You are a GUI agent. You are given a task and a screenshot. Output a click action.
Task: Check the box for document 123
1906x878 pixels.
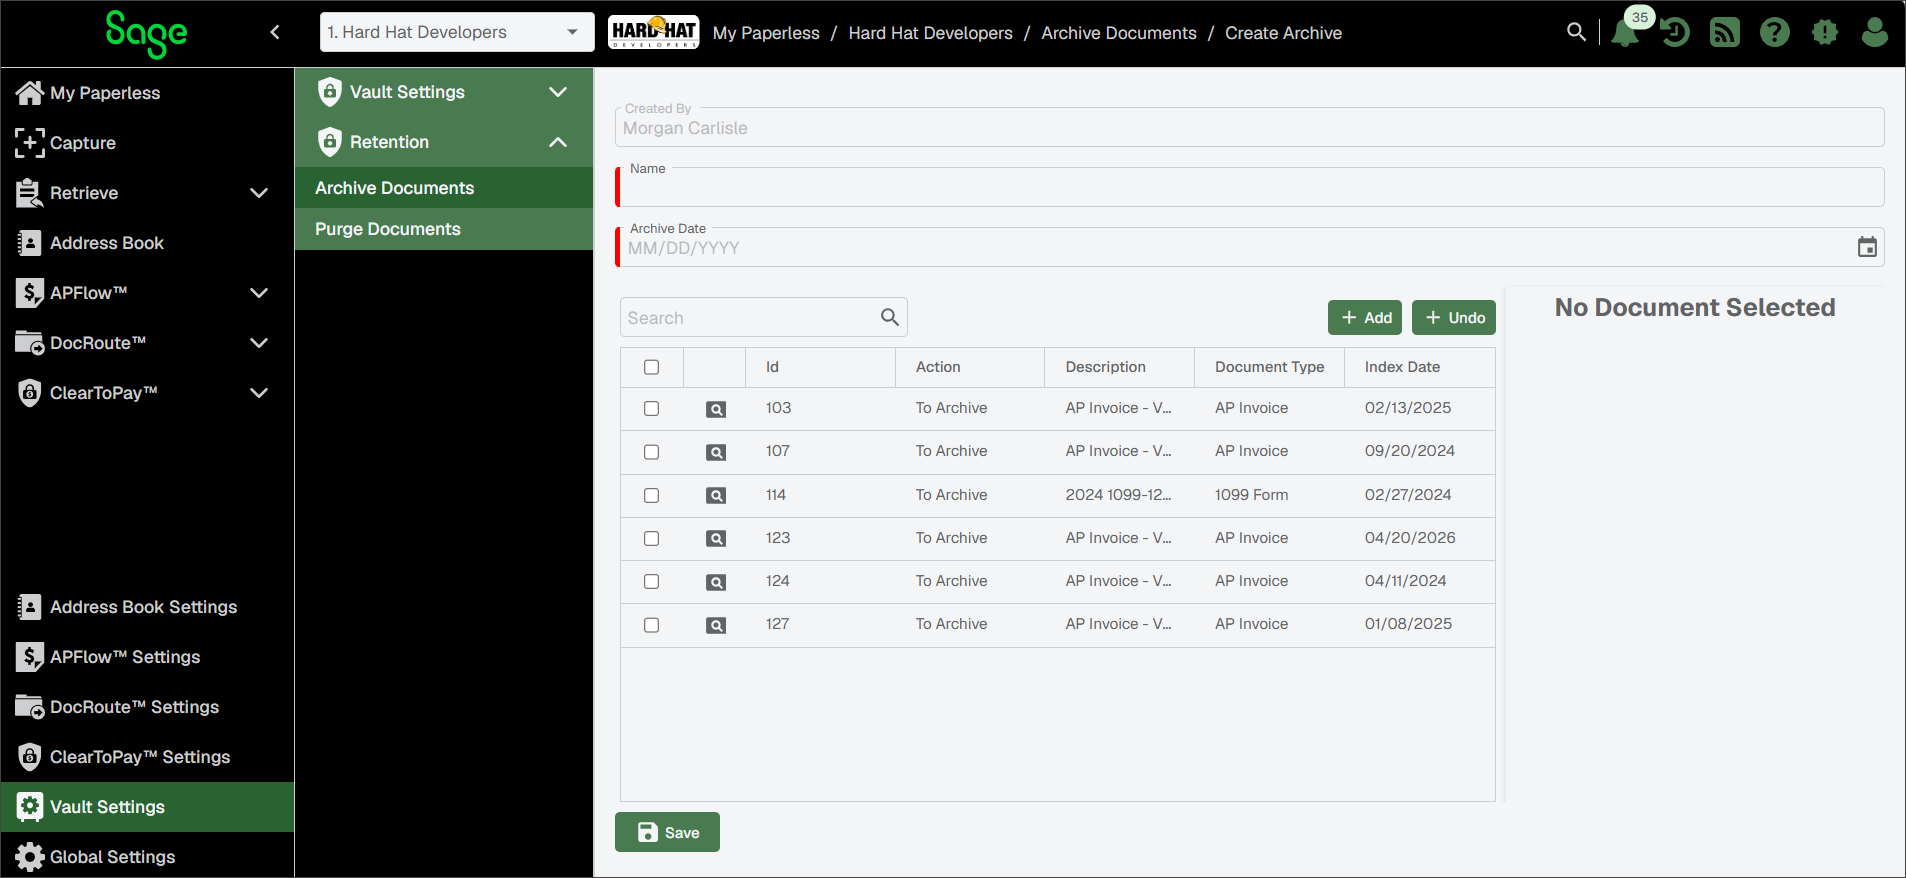(651, 538)
